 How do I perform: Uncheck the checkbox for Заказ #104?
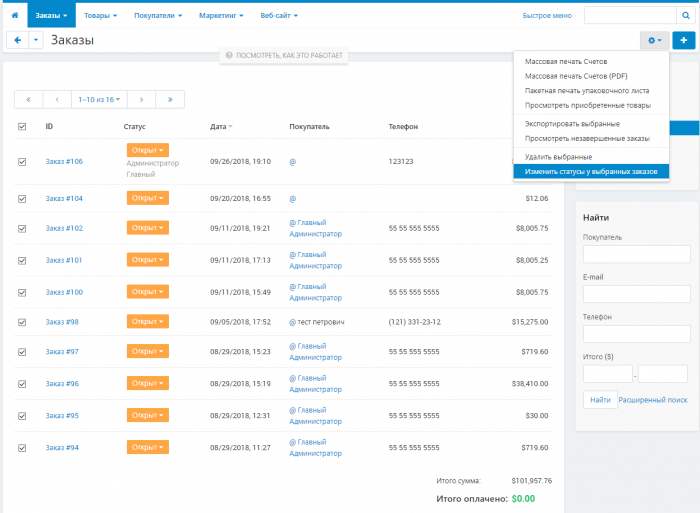coord(22,199)
